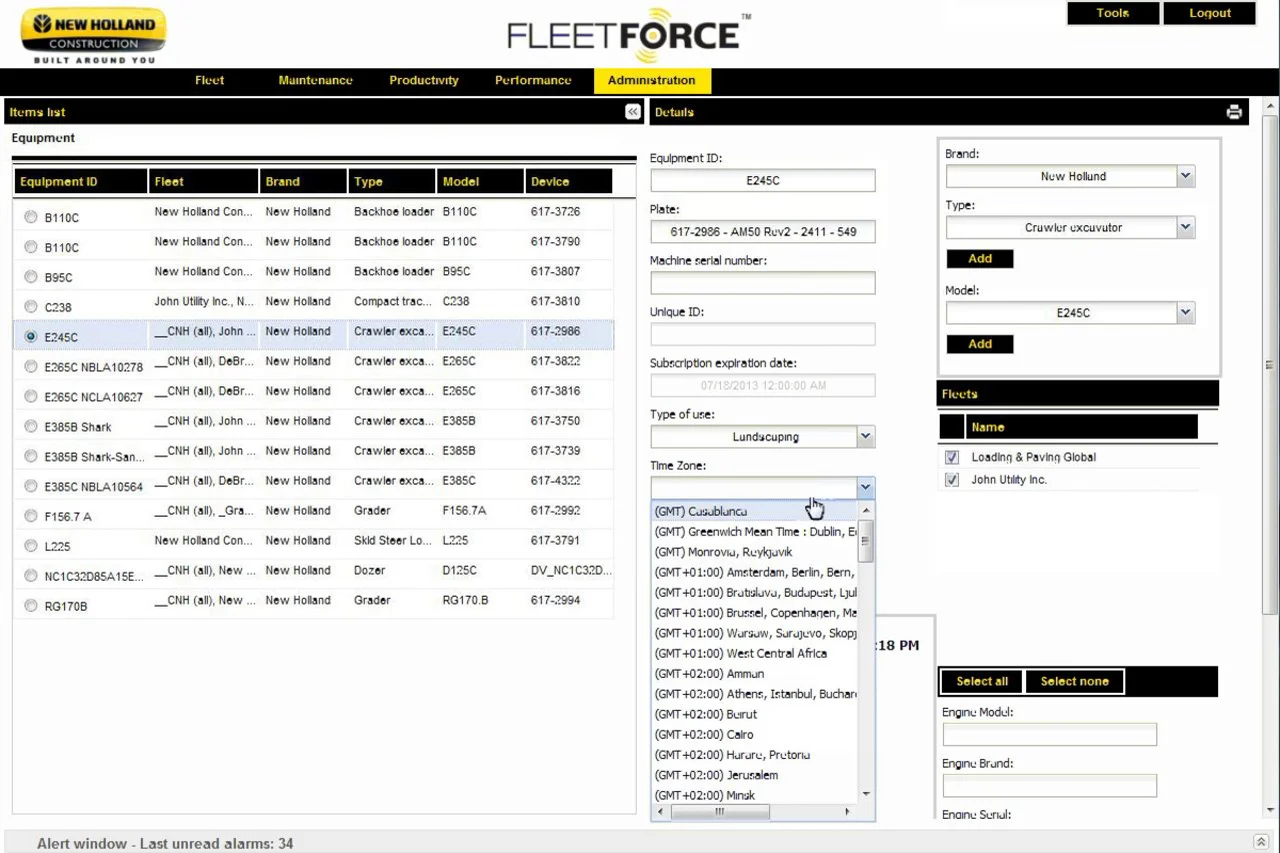Uncheck the Loading & Paving Global fleet
The image size is (1280, 853).
tap(952, 457)
